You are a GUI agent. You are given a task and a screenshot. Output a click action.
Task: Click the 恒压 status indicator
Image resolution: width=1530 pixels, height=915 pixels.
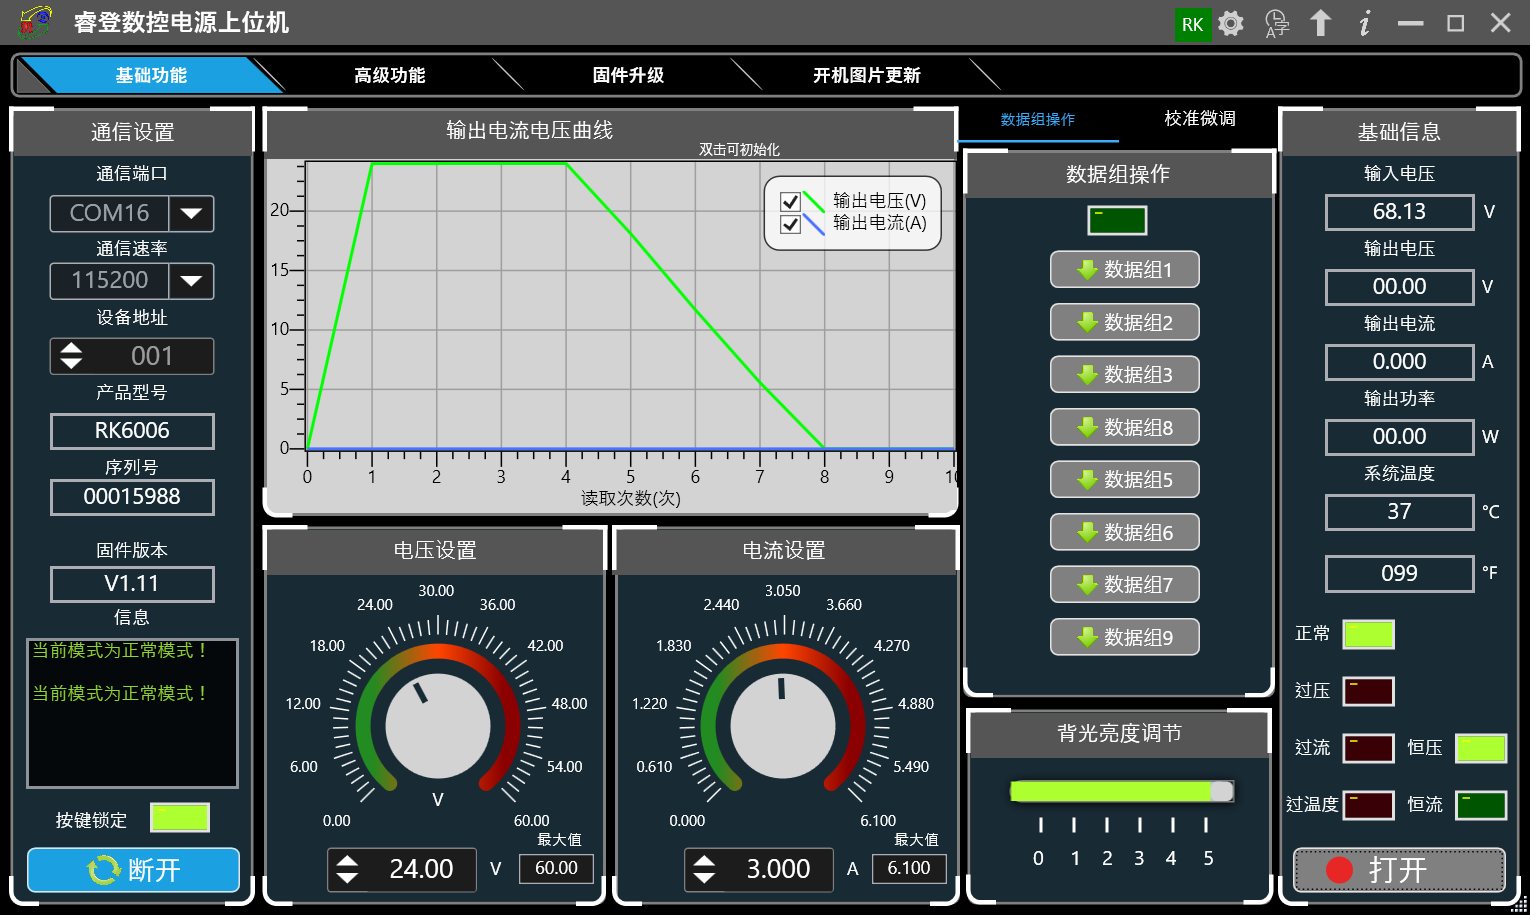[1481, 748]
